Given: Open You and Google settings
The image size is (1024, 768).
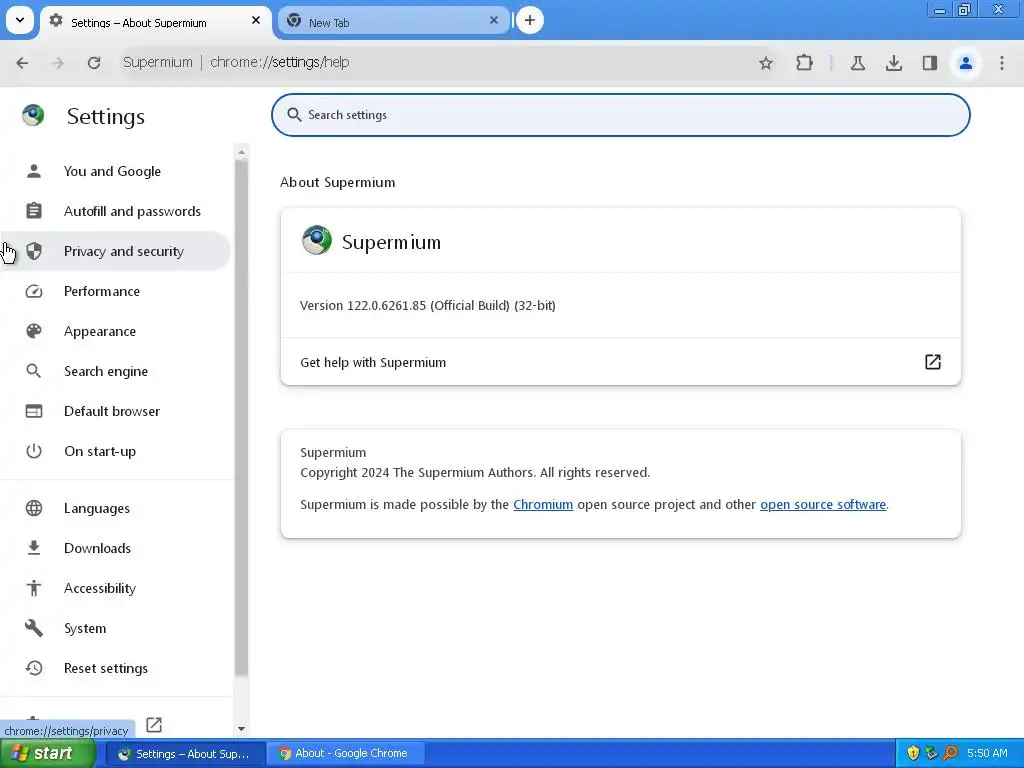Looking at the screenshot, I should 115,171.
